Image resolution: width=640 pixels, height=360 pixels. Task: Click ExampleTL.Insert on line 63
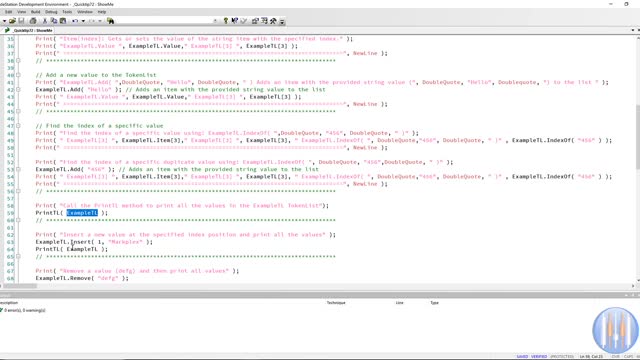tap(63, 242)
